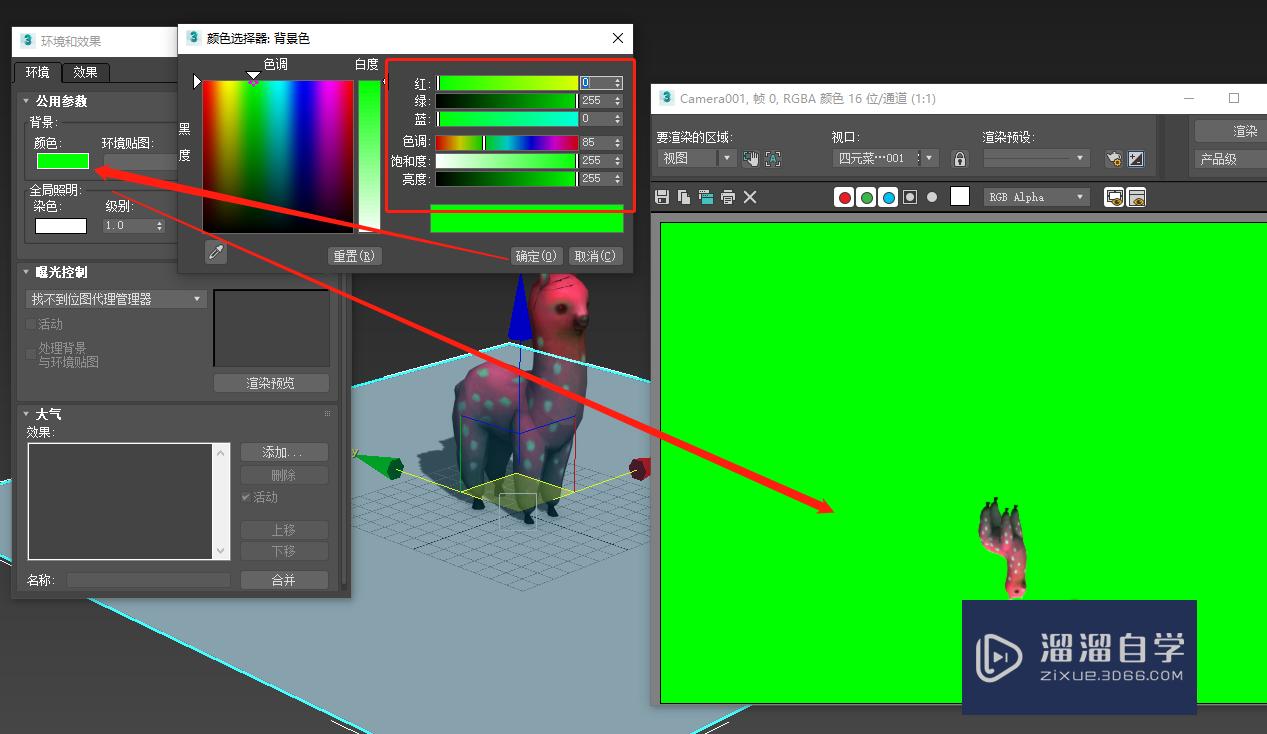The height and width of the screenshot is (734, 1267).
Task: Toggle the green channel display
Action: click(867, 197)
